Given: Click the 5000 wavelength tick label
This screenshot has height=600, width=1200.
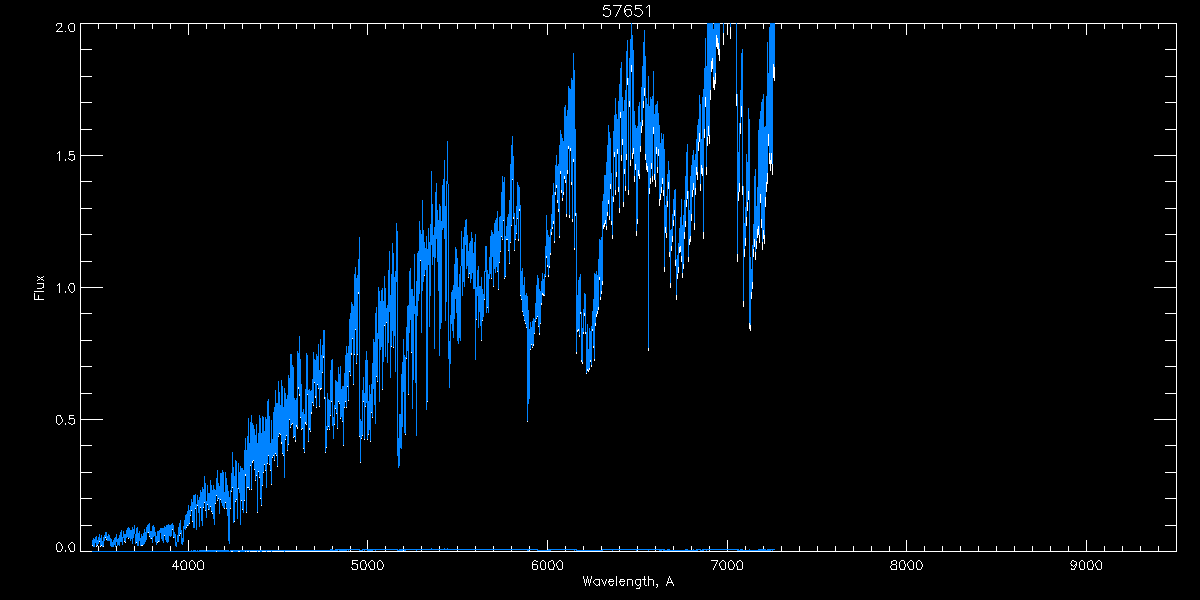Looking at the screenshot, I should tap(368, 565).
